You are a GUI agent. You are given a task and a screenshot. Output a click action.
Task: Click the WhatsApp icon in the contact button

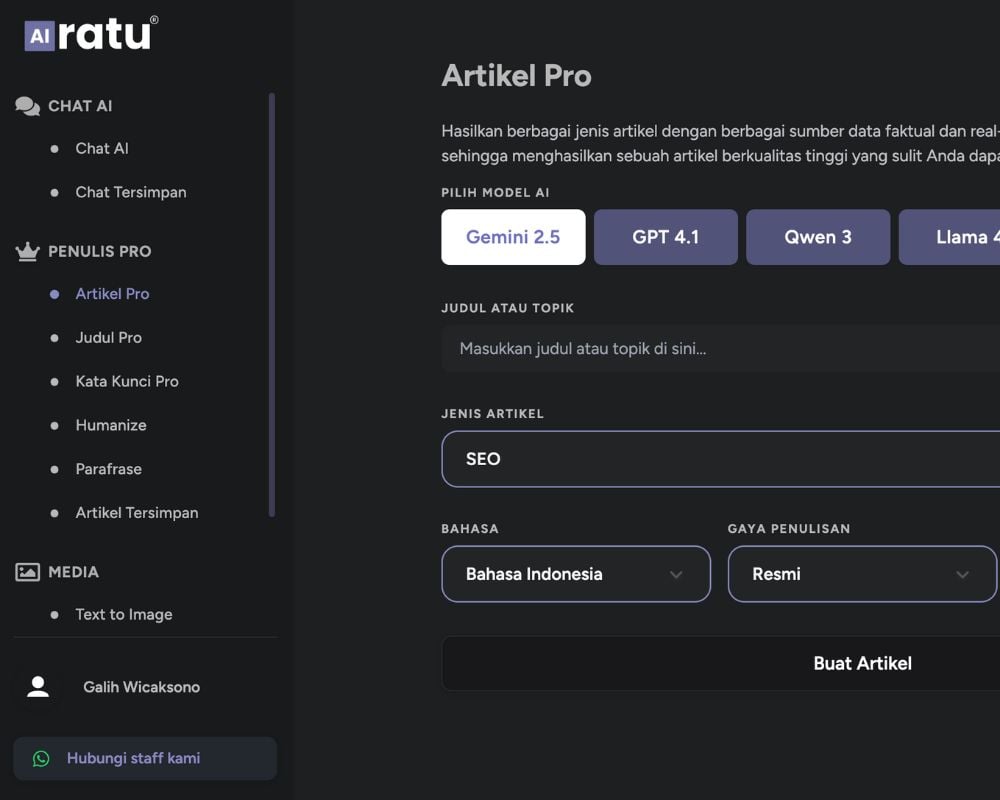coord(41,759)
